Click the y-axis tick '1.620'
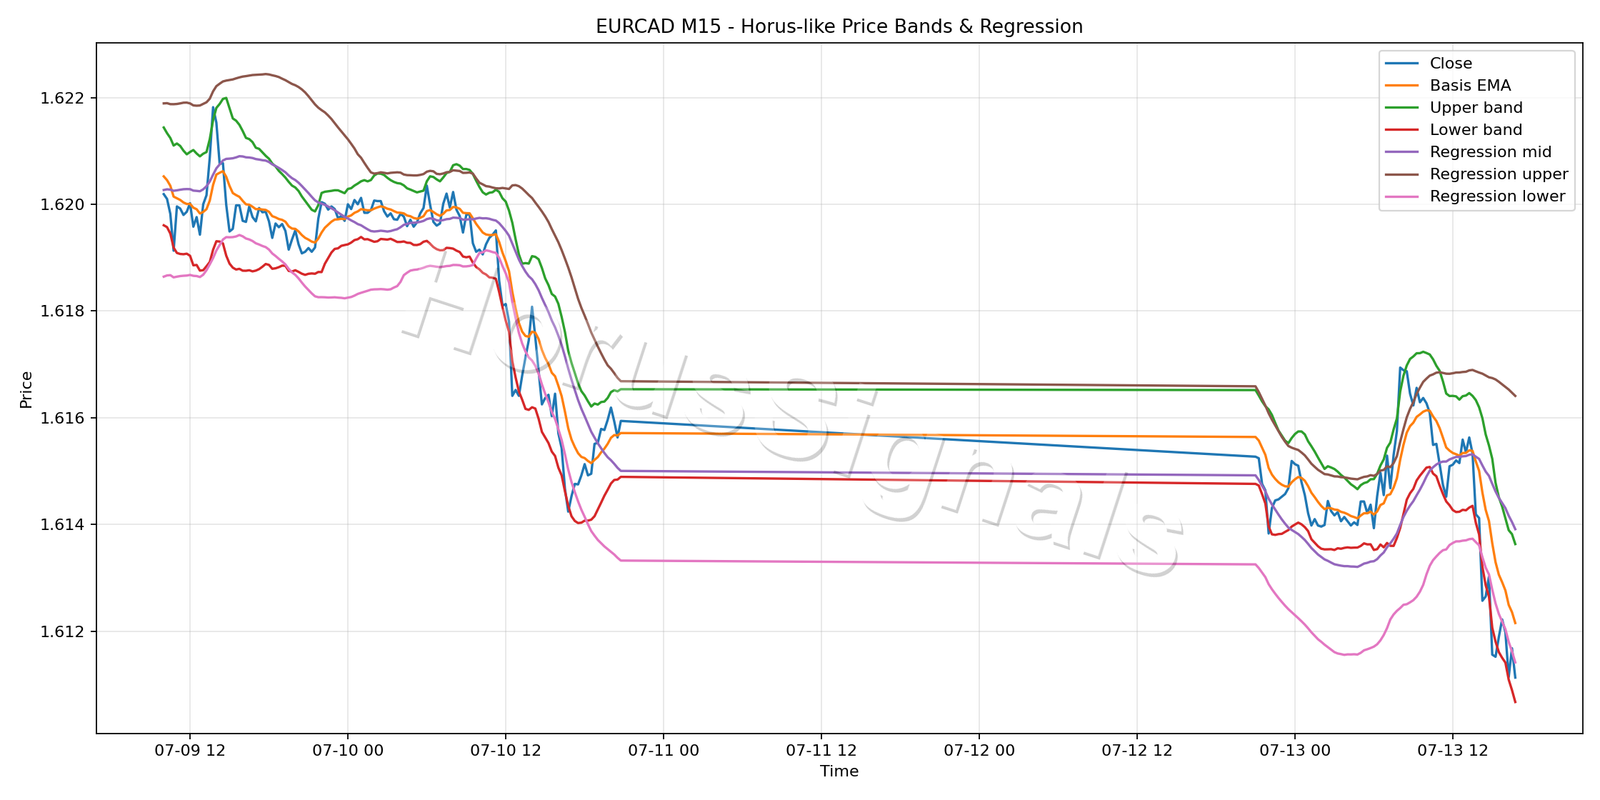The height and width of the screenshot is (800, 1600). click(63, 205)
